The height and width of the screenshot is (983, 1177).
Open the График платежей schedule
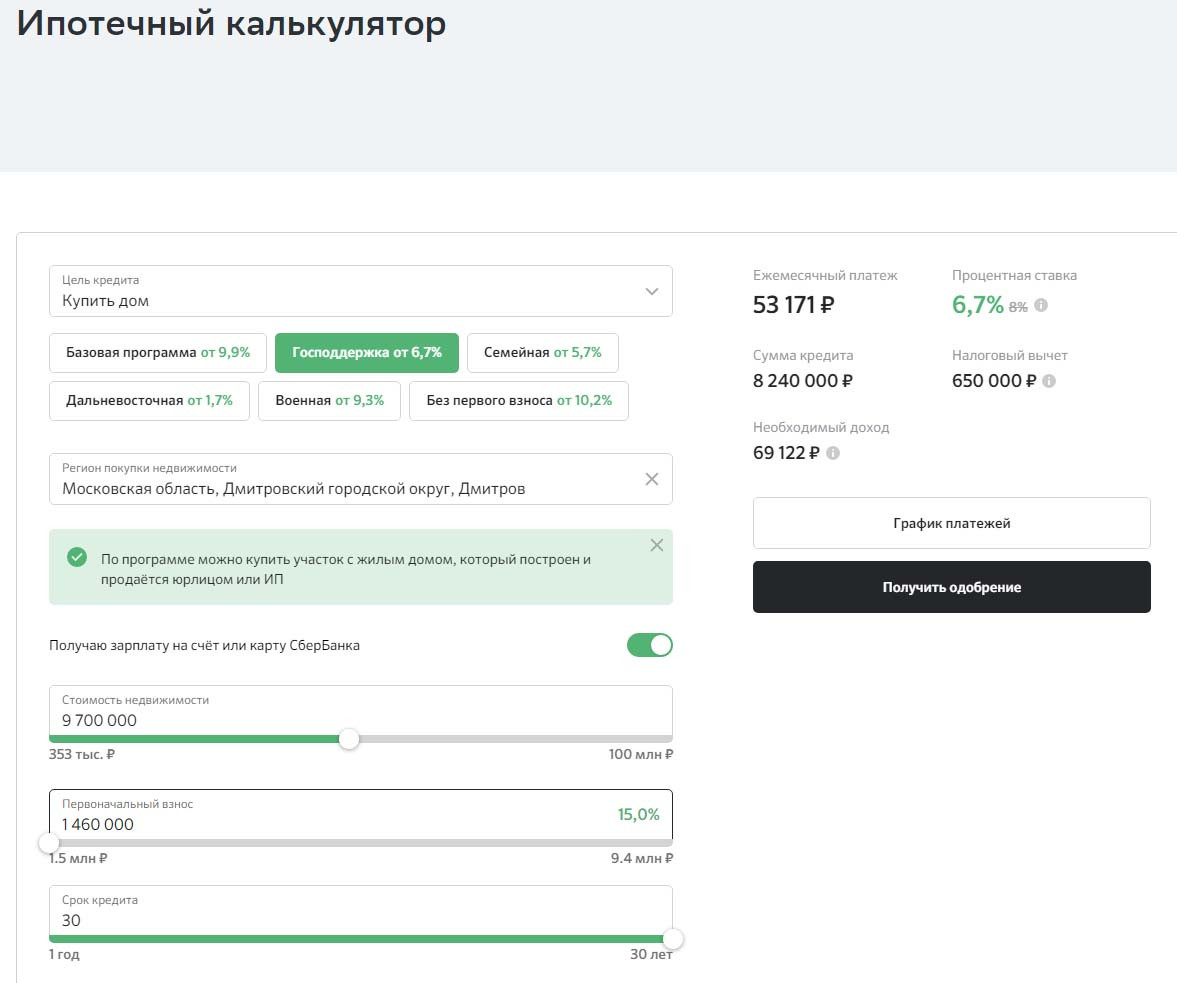[x=951, y=523]
